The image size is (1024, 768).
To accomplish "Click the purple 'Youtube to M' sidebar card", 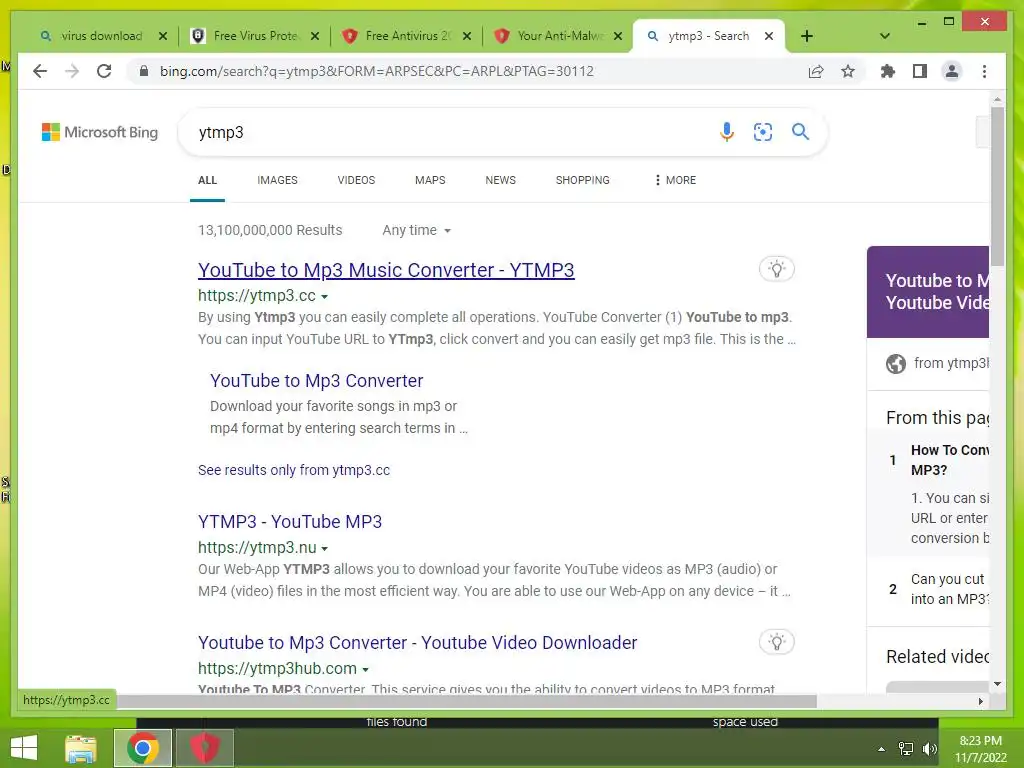I will coord(928,292).
